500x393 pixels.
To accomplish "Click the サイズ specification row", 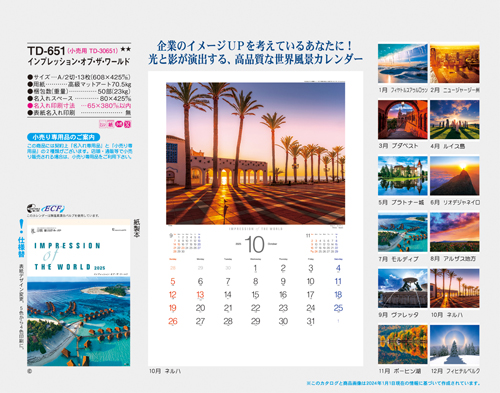I will coord(79,77).
